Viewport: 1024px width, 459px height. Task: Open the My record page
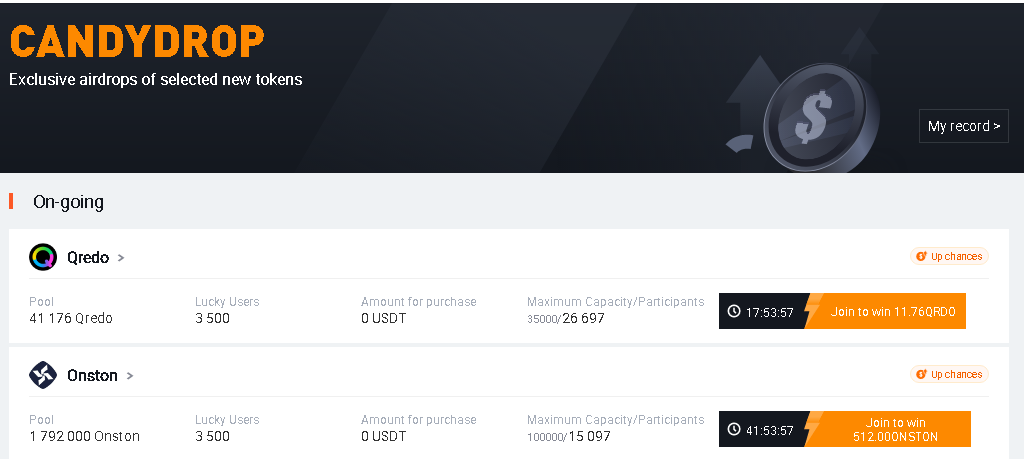point(963,126)
